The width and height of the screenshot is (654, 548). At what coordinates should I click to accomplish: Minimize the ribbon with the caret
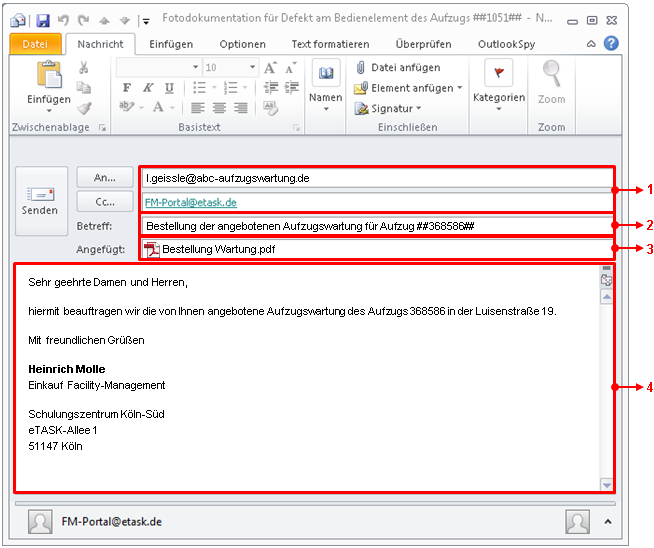[591, 44]
